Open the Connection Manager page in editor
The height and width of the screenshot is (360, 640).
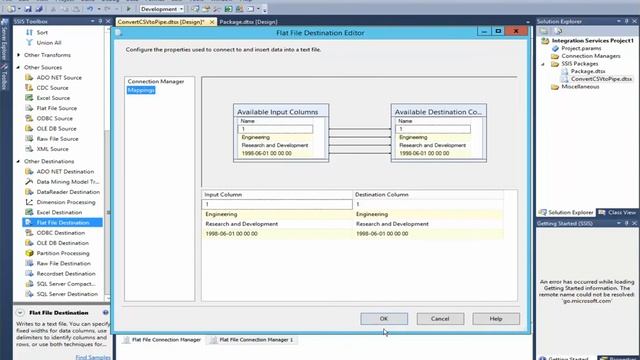[156, 81]
